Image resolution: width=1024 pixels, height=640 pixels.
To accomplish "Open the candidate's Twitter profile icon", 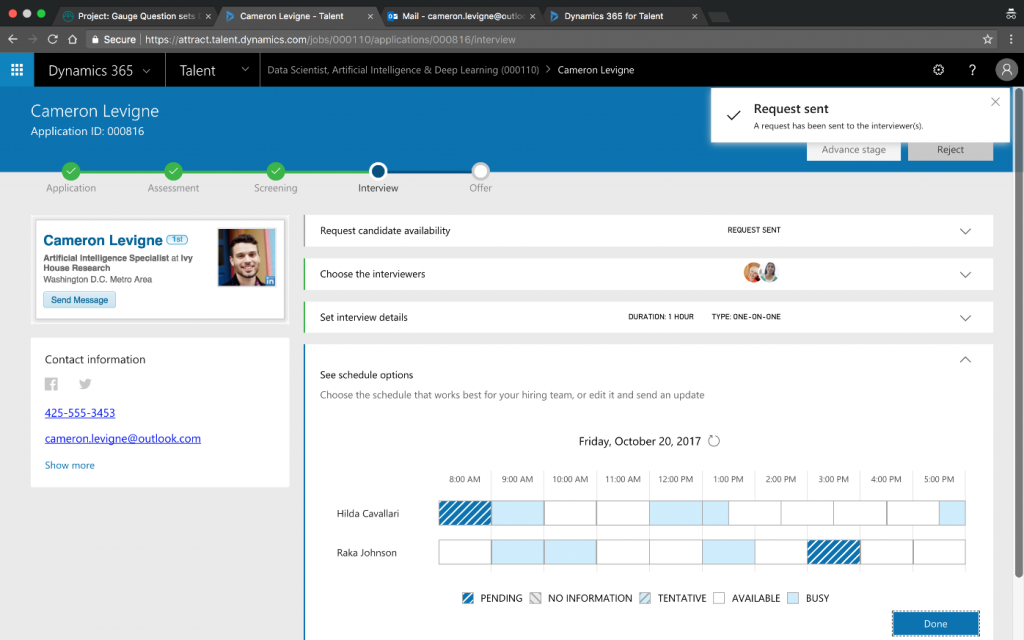I will pos(85,384).
